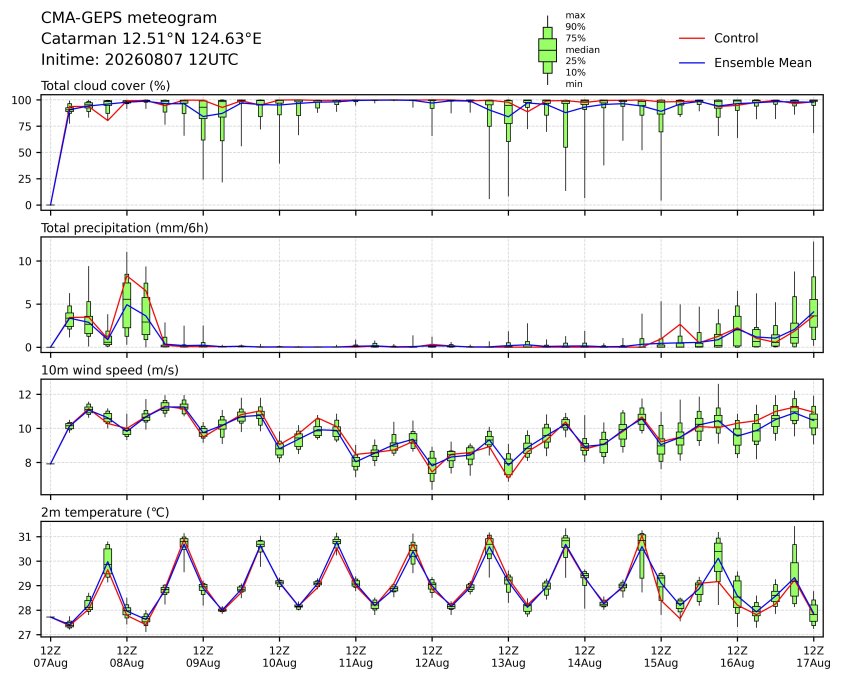Click the 'Total cloud cover (%)' panel title
842x680 pixels.
pos(106,85)
